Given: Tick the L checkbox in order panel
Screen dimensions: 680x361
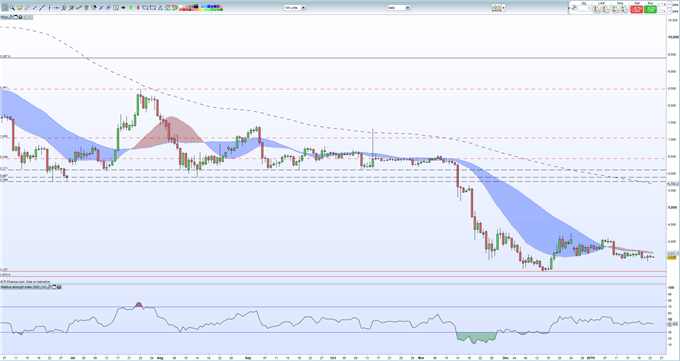Looking at the screenshot, I should coord(661,11).
